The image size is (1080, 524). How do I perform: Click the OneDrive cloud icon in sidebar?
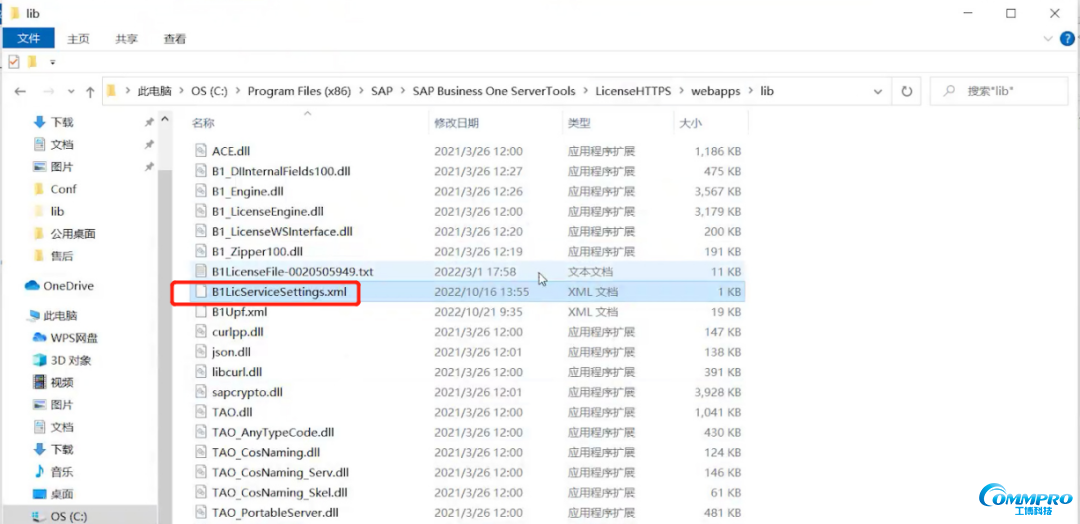32,286
